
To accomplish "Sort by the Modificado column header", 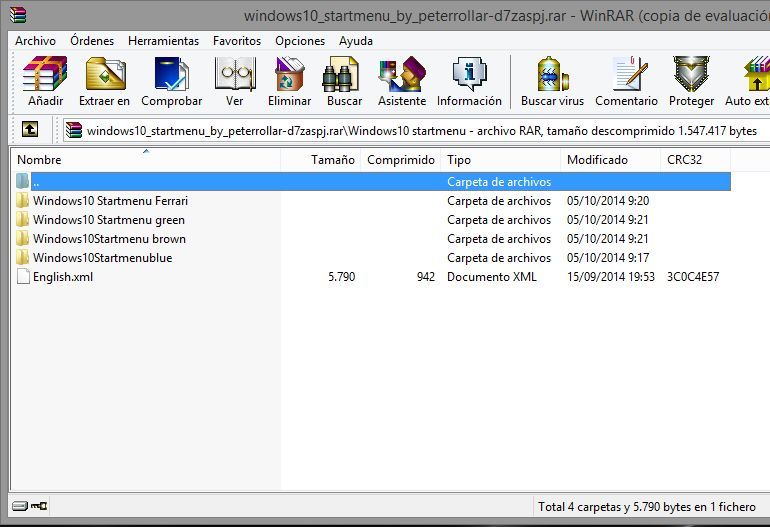I will 611,160.
